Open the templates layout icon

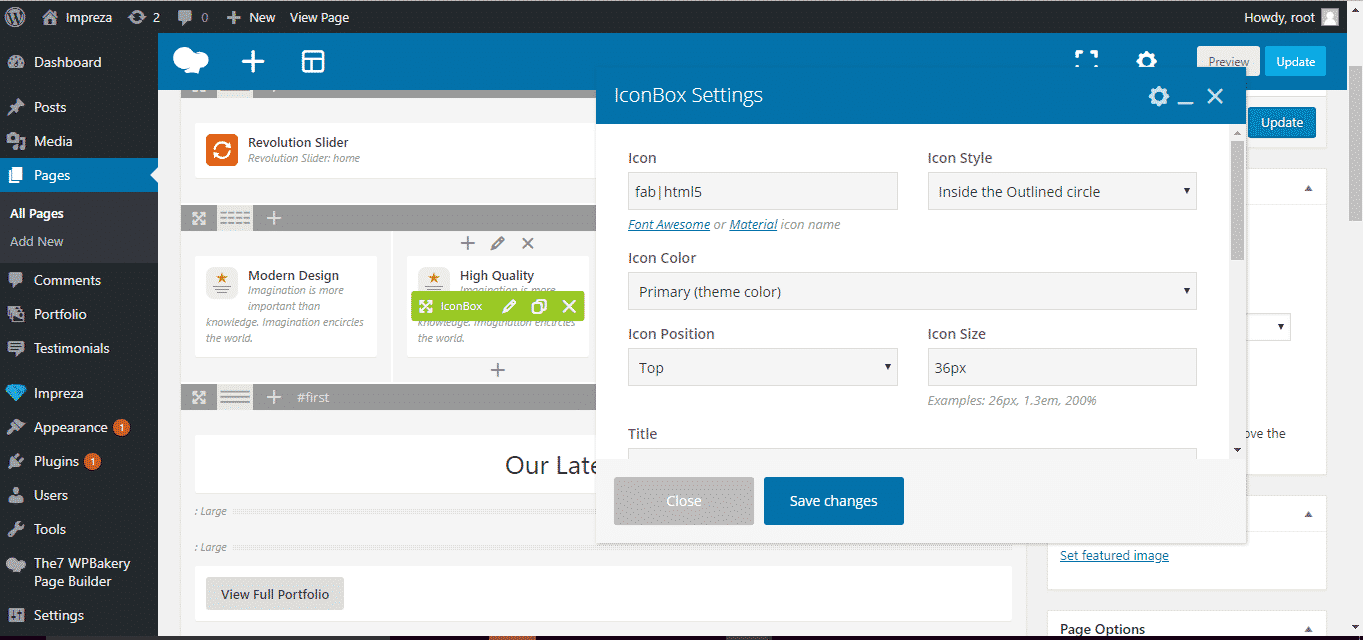click(x=313, y=61)
